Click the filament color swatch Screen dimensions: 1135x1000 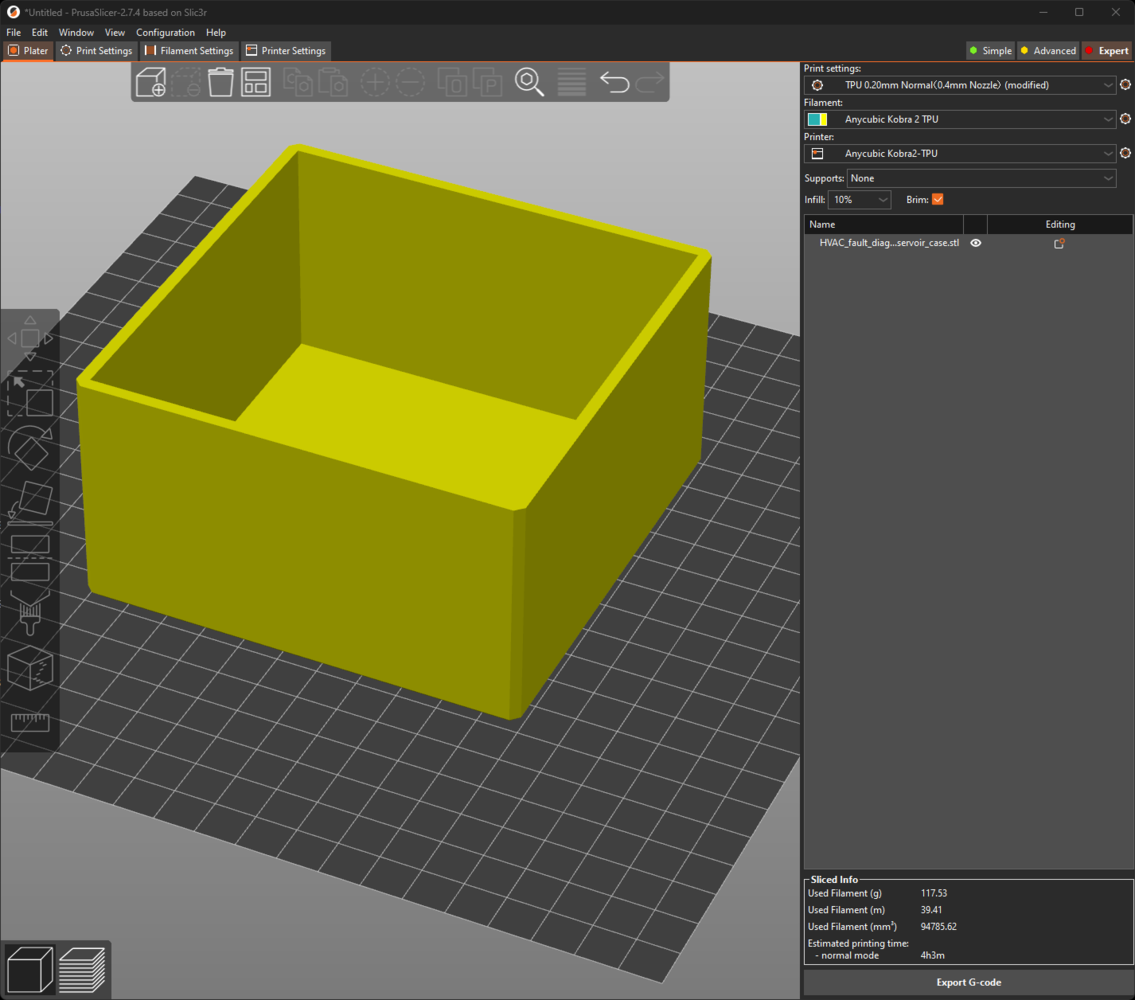tap(817, 120)
